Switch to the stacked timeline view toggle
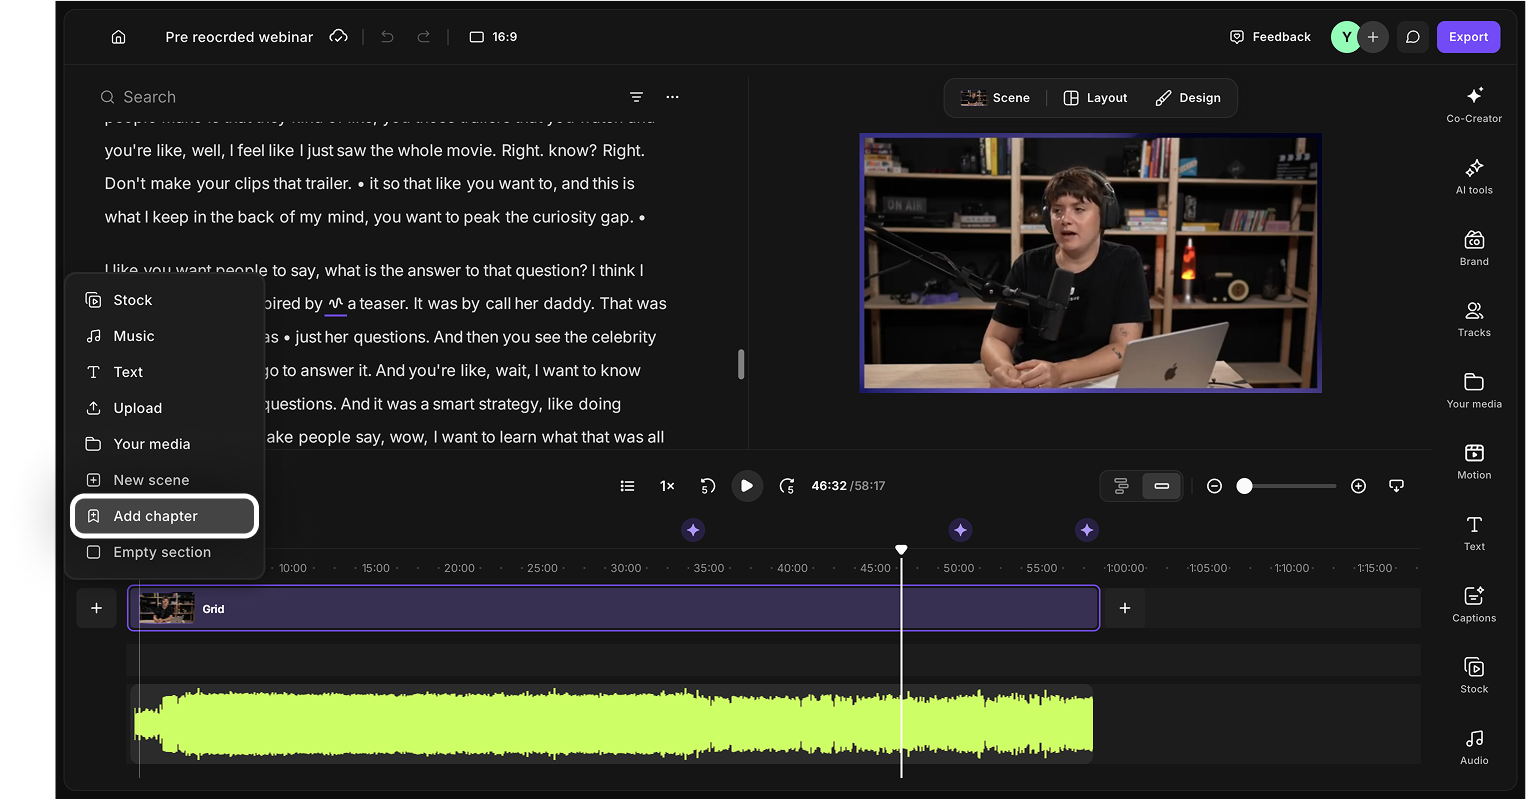Viewport: 1526px width, 799px height. tap(1121, 486)
